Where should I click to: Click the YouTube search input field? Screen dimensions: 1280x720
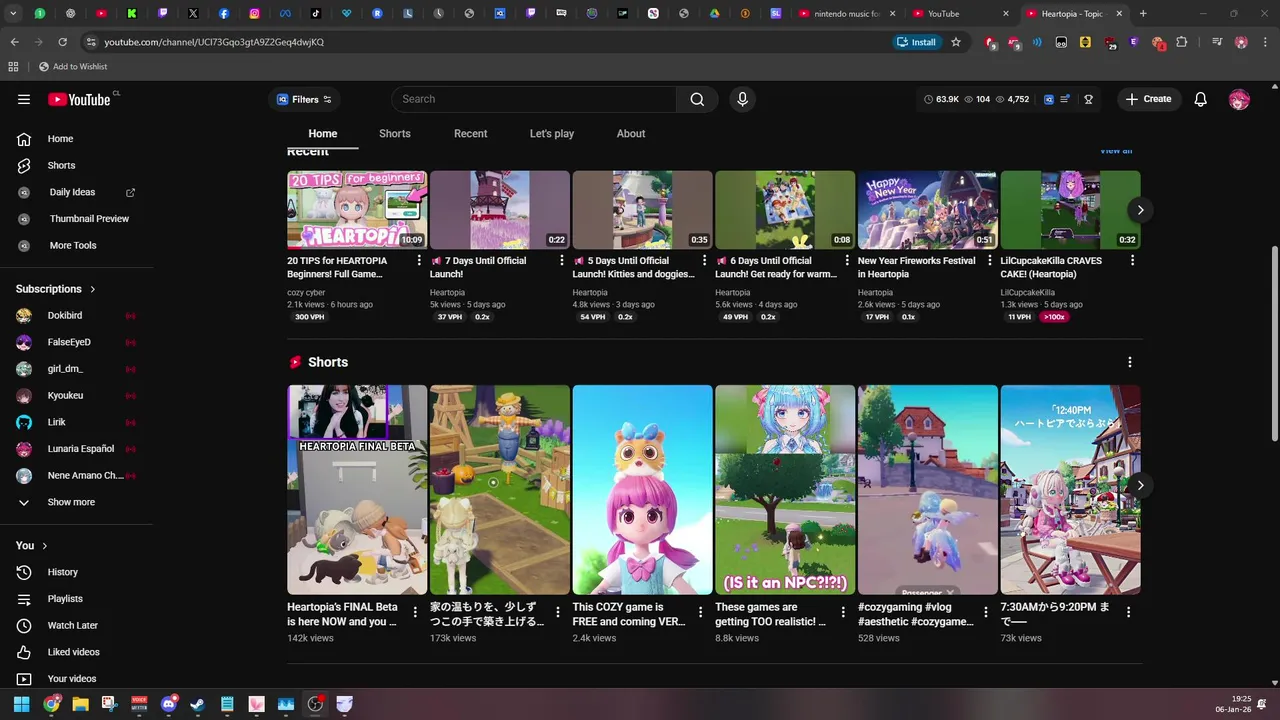pyautogui.click(x=534, y=99)
